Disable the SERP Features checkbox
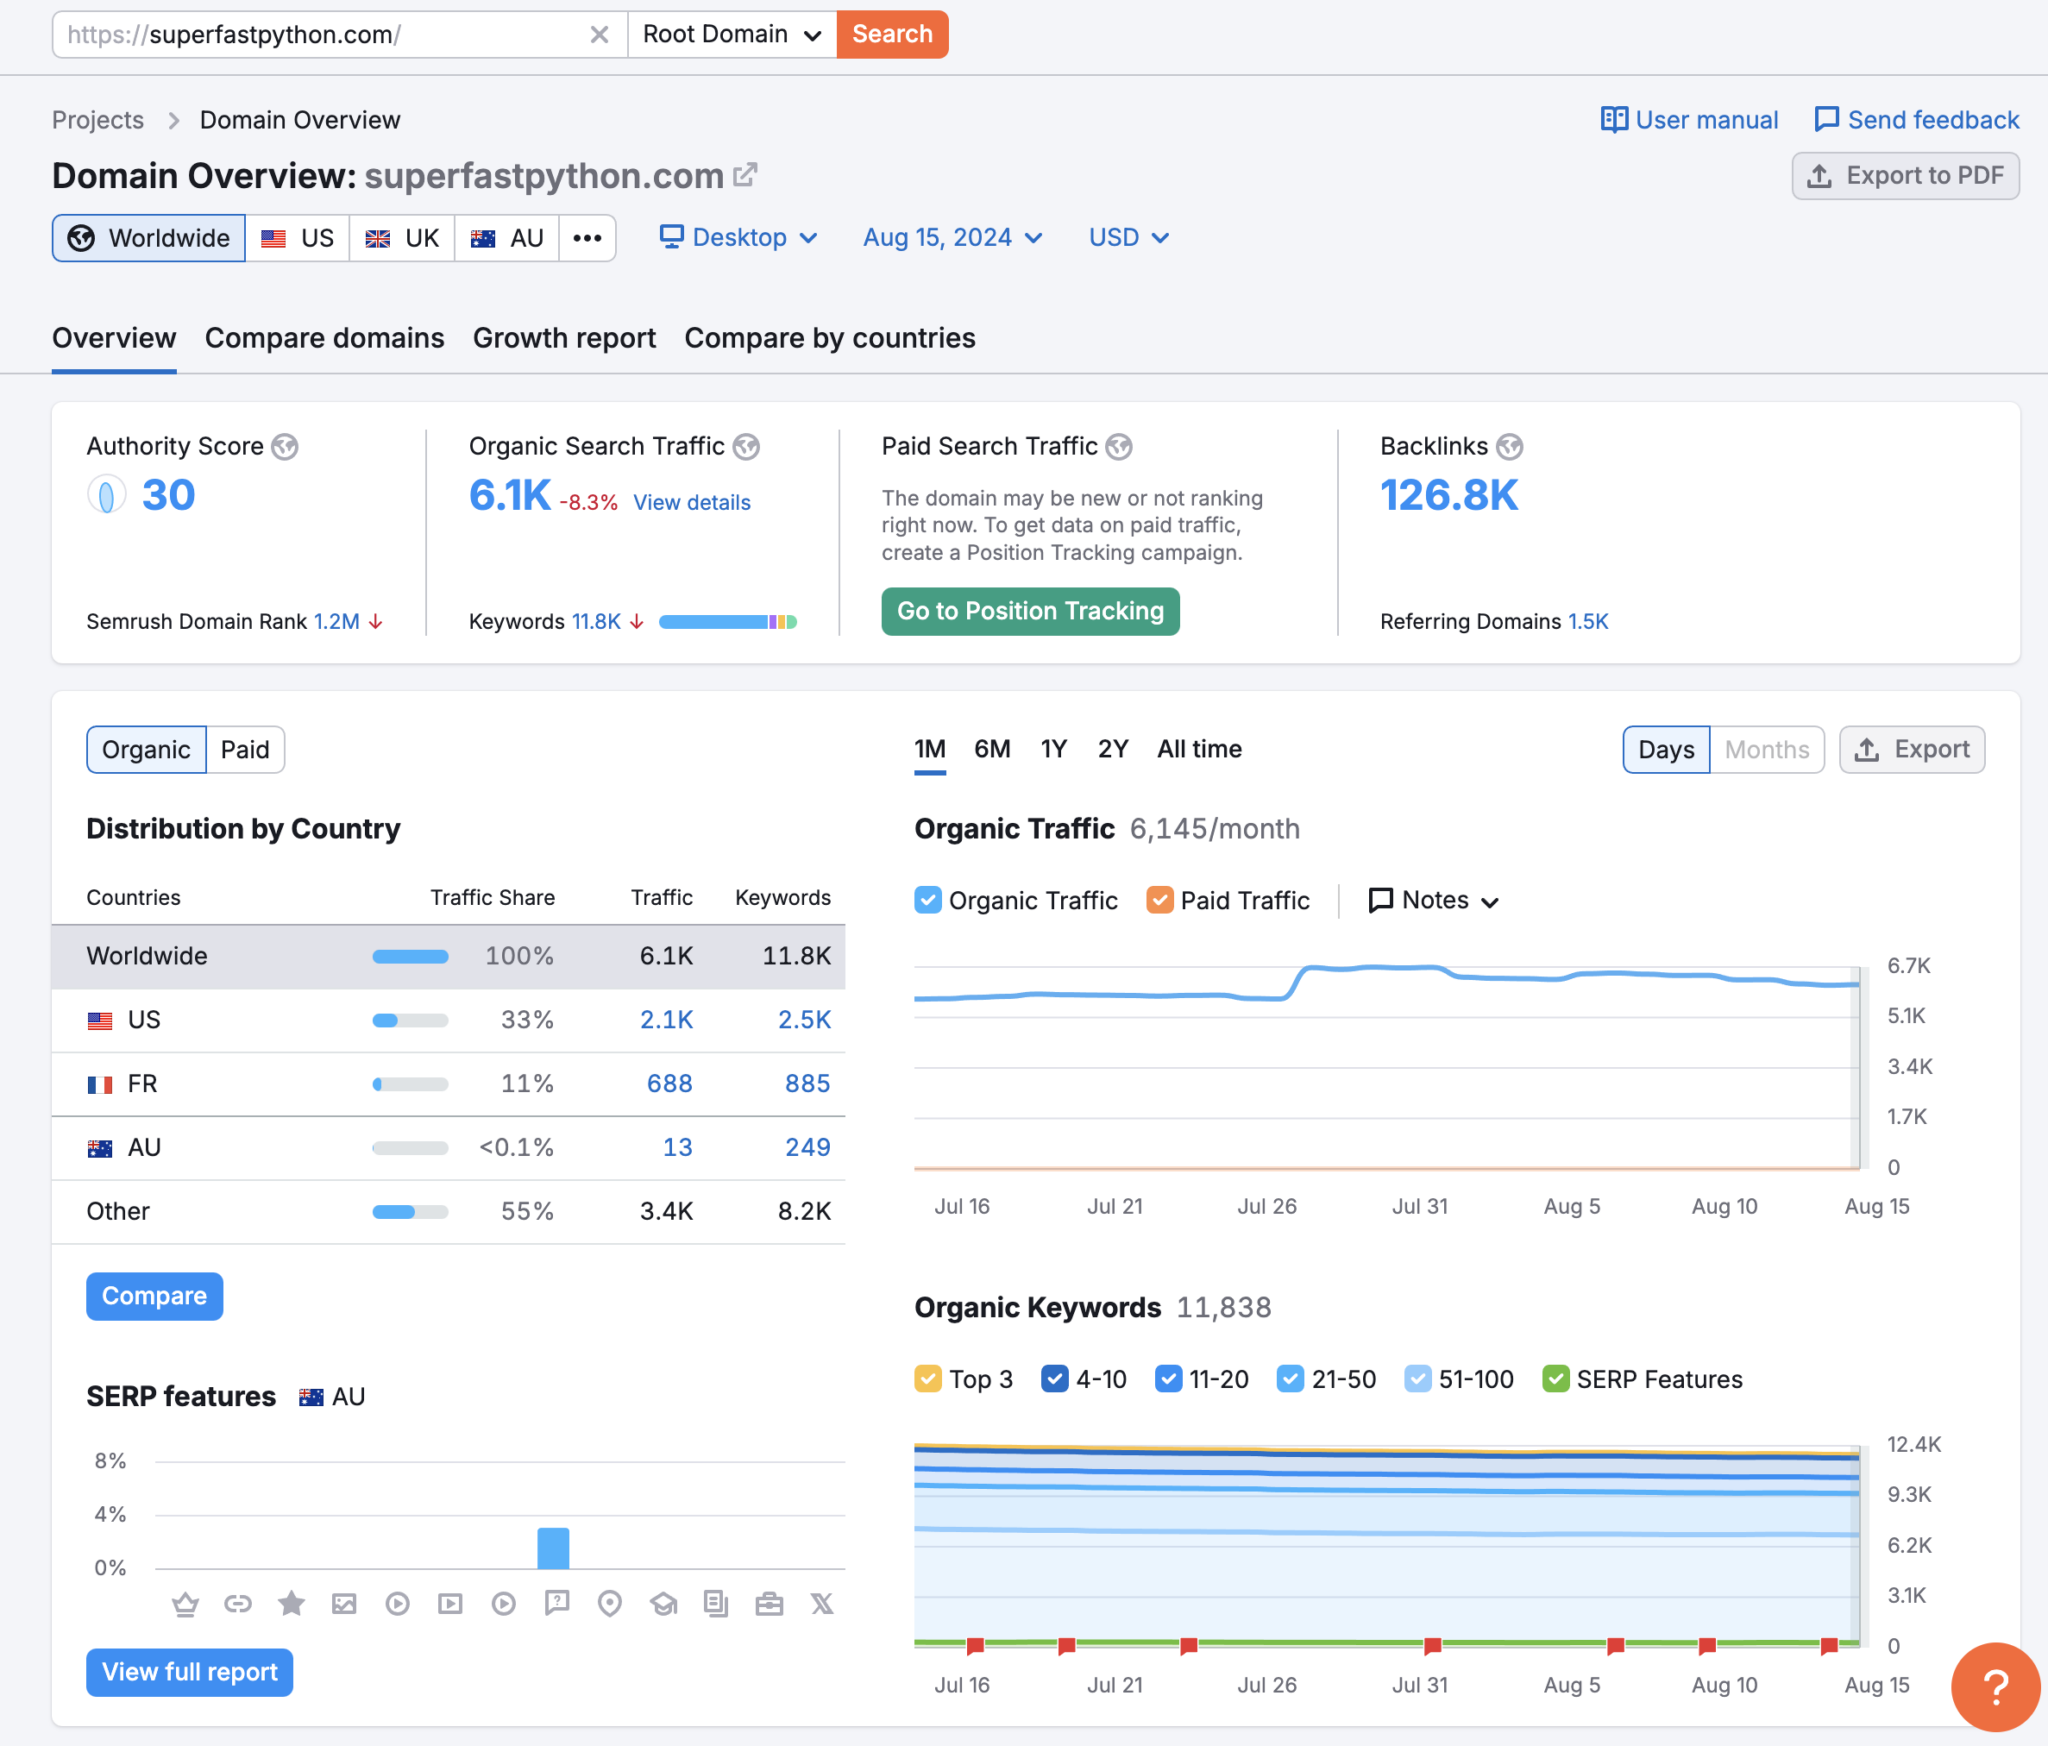2048x1746 pixels. coord(1555,1379)
